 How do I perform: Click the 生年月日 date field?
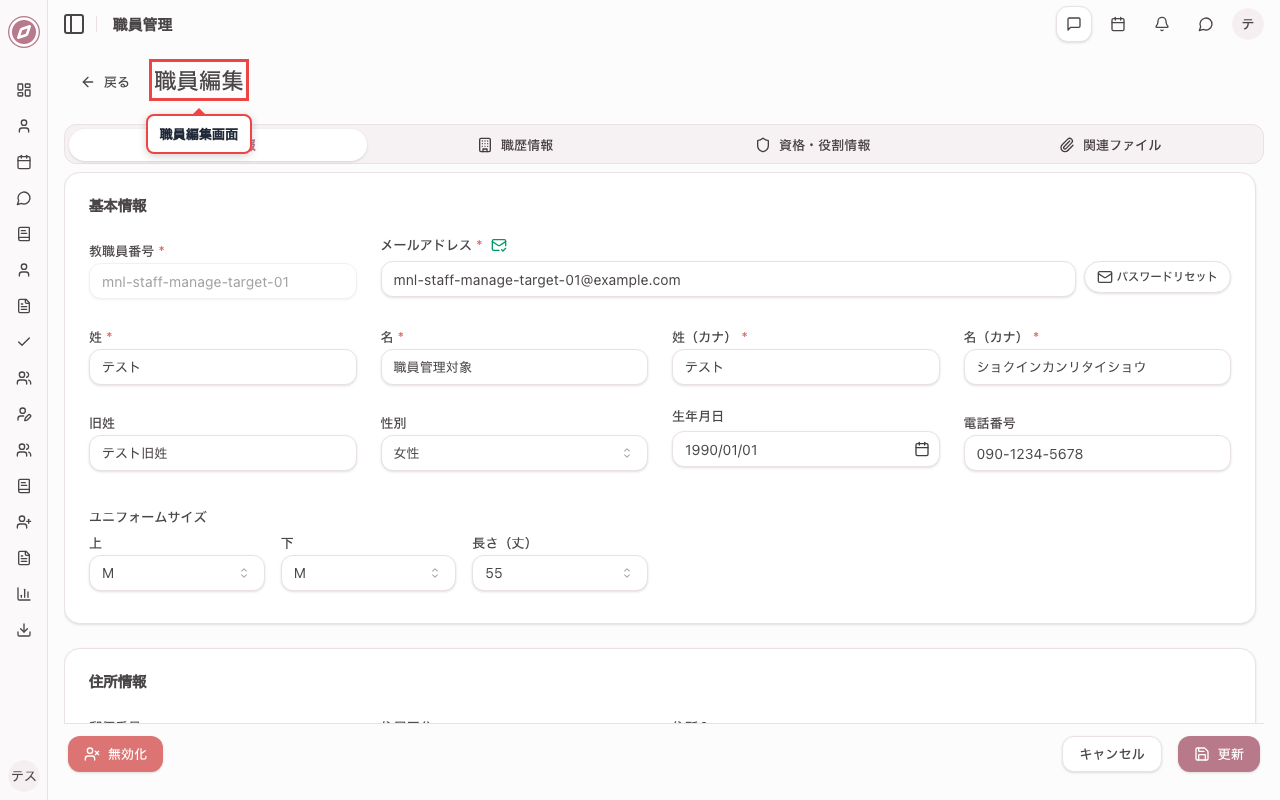point(806,449)
